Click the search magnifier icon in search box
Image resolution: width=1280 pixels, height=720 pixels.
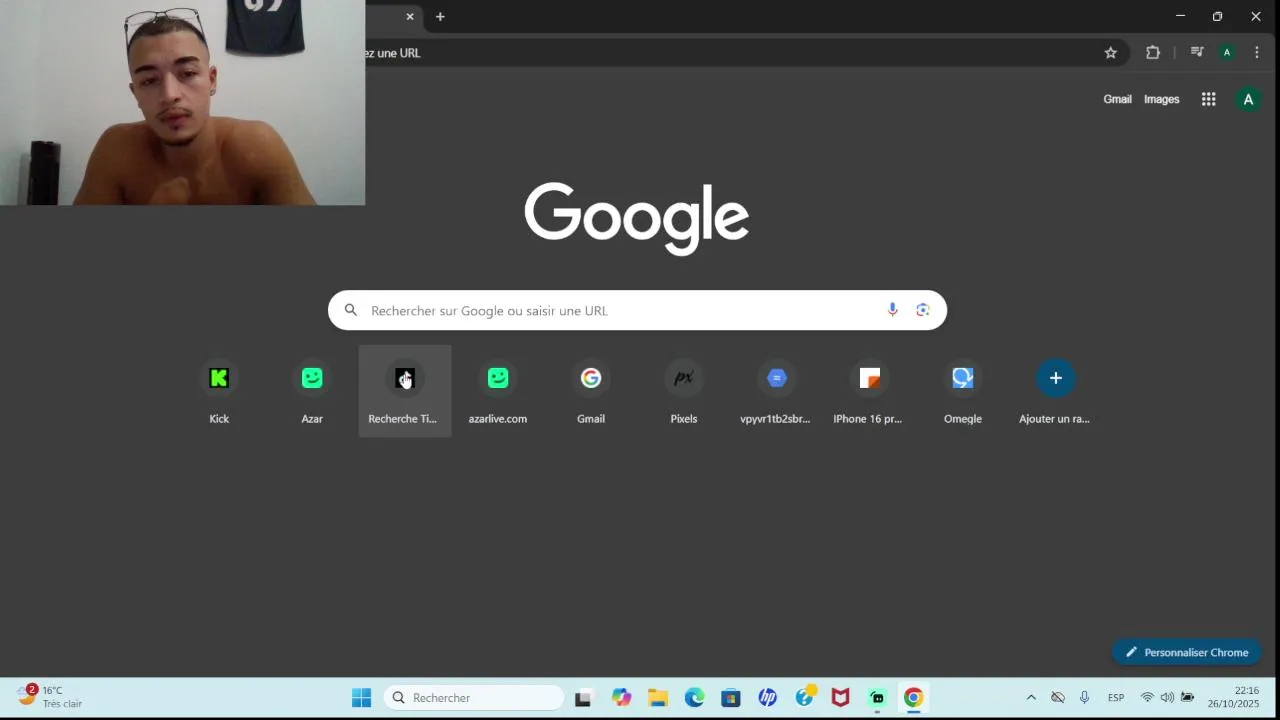(351, 310)
